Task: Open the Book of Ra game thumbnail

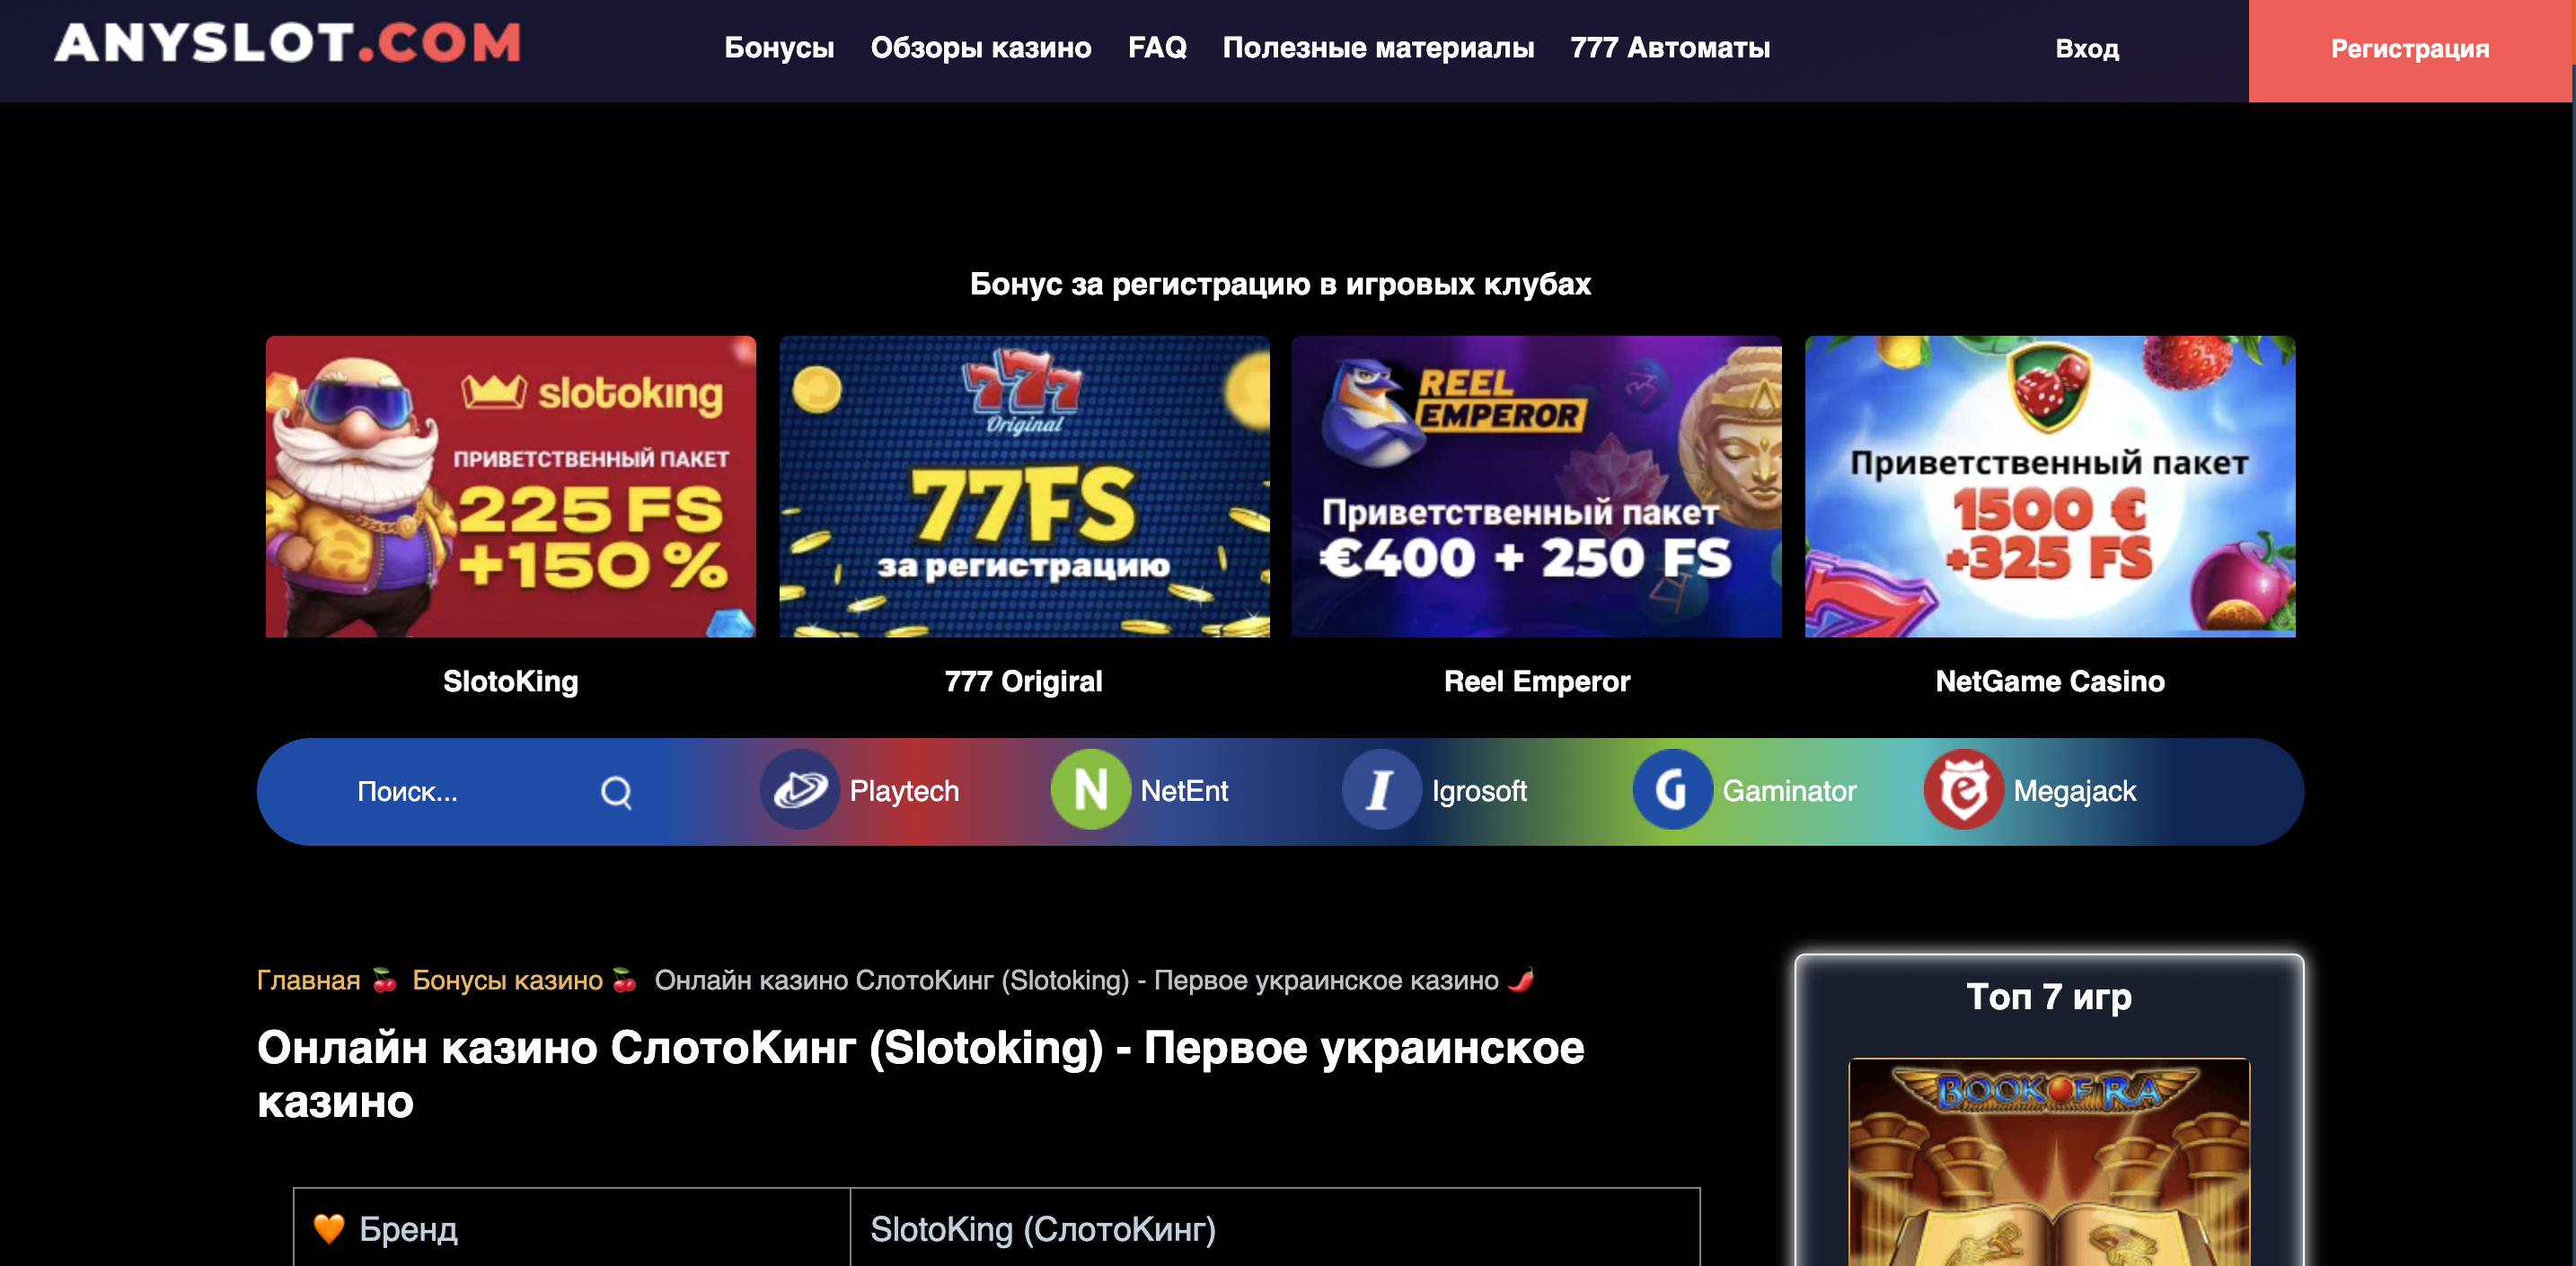Action: (x=2049, y=1162)
